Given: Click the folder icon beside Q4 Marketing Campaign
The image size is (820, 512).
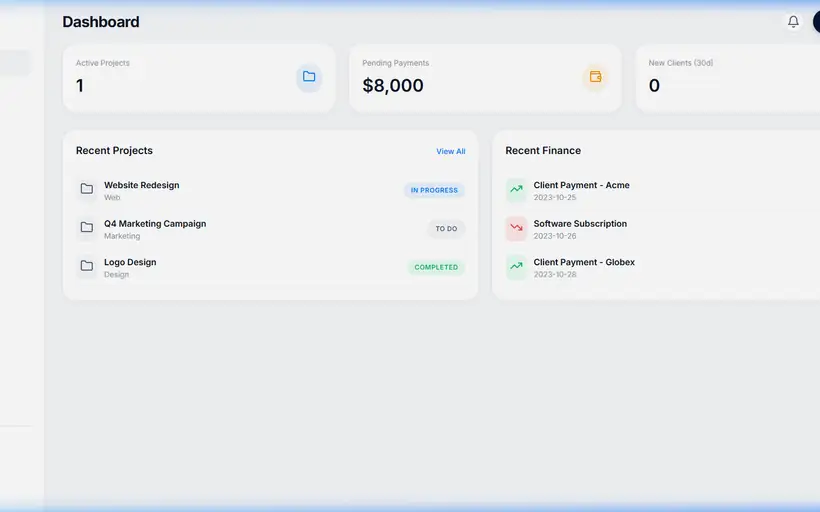Looking at the screenshot, I should point(87,227).
